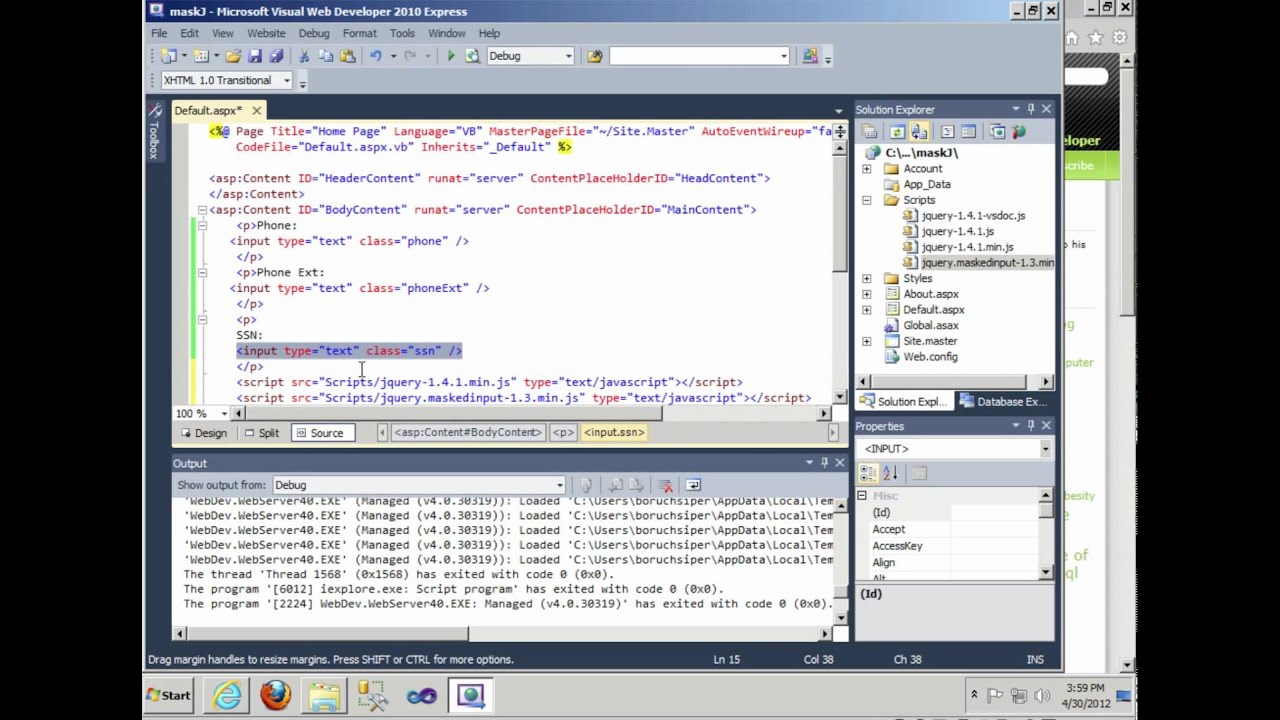
Task: Expand the Default.aspx tree node
Action: pyautogui.click(x=866, y=310)
